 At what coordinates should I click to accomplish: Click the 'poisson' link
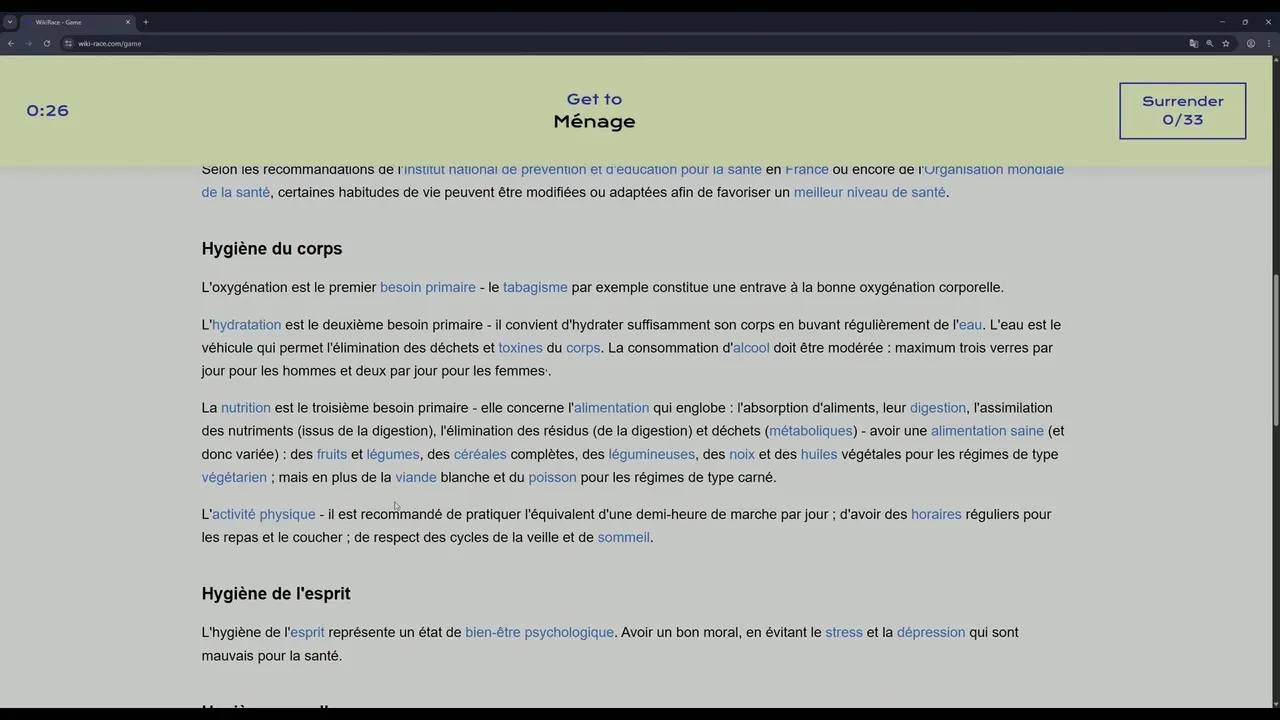tap(552, 477)
